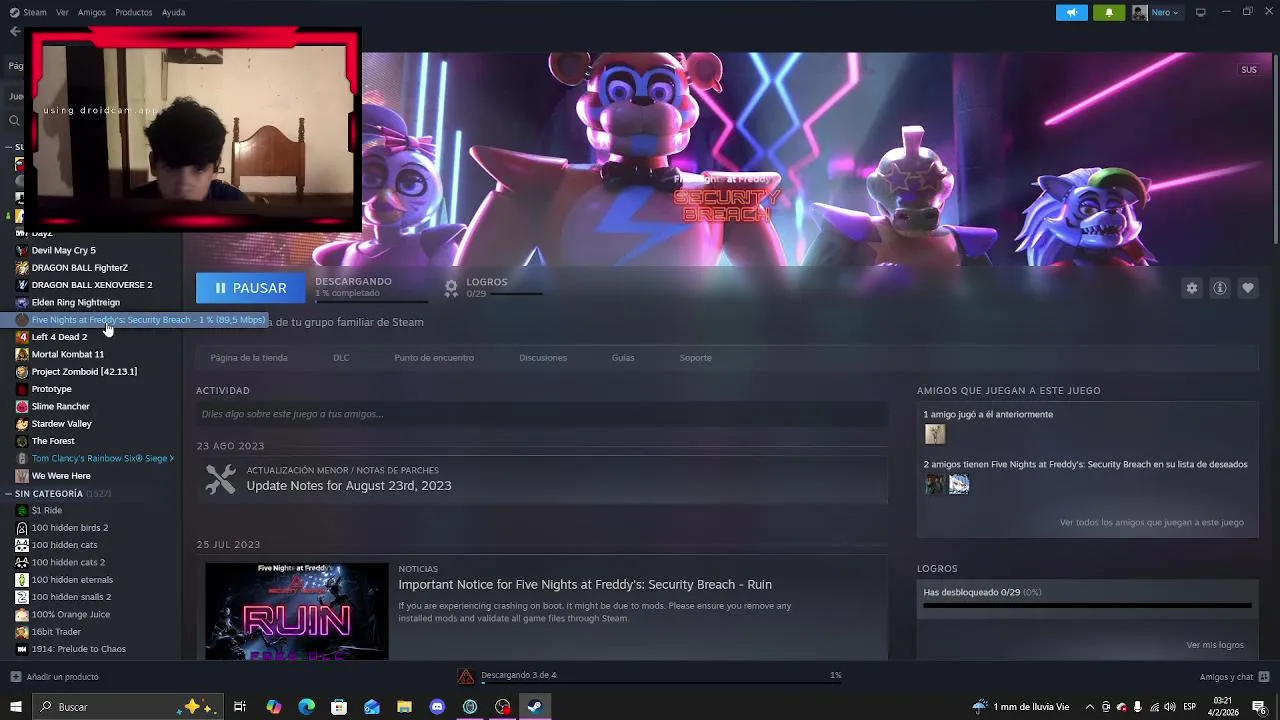Open the Important Notice Ruin news article

click(x=585, y=585)
